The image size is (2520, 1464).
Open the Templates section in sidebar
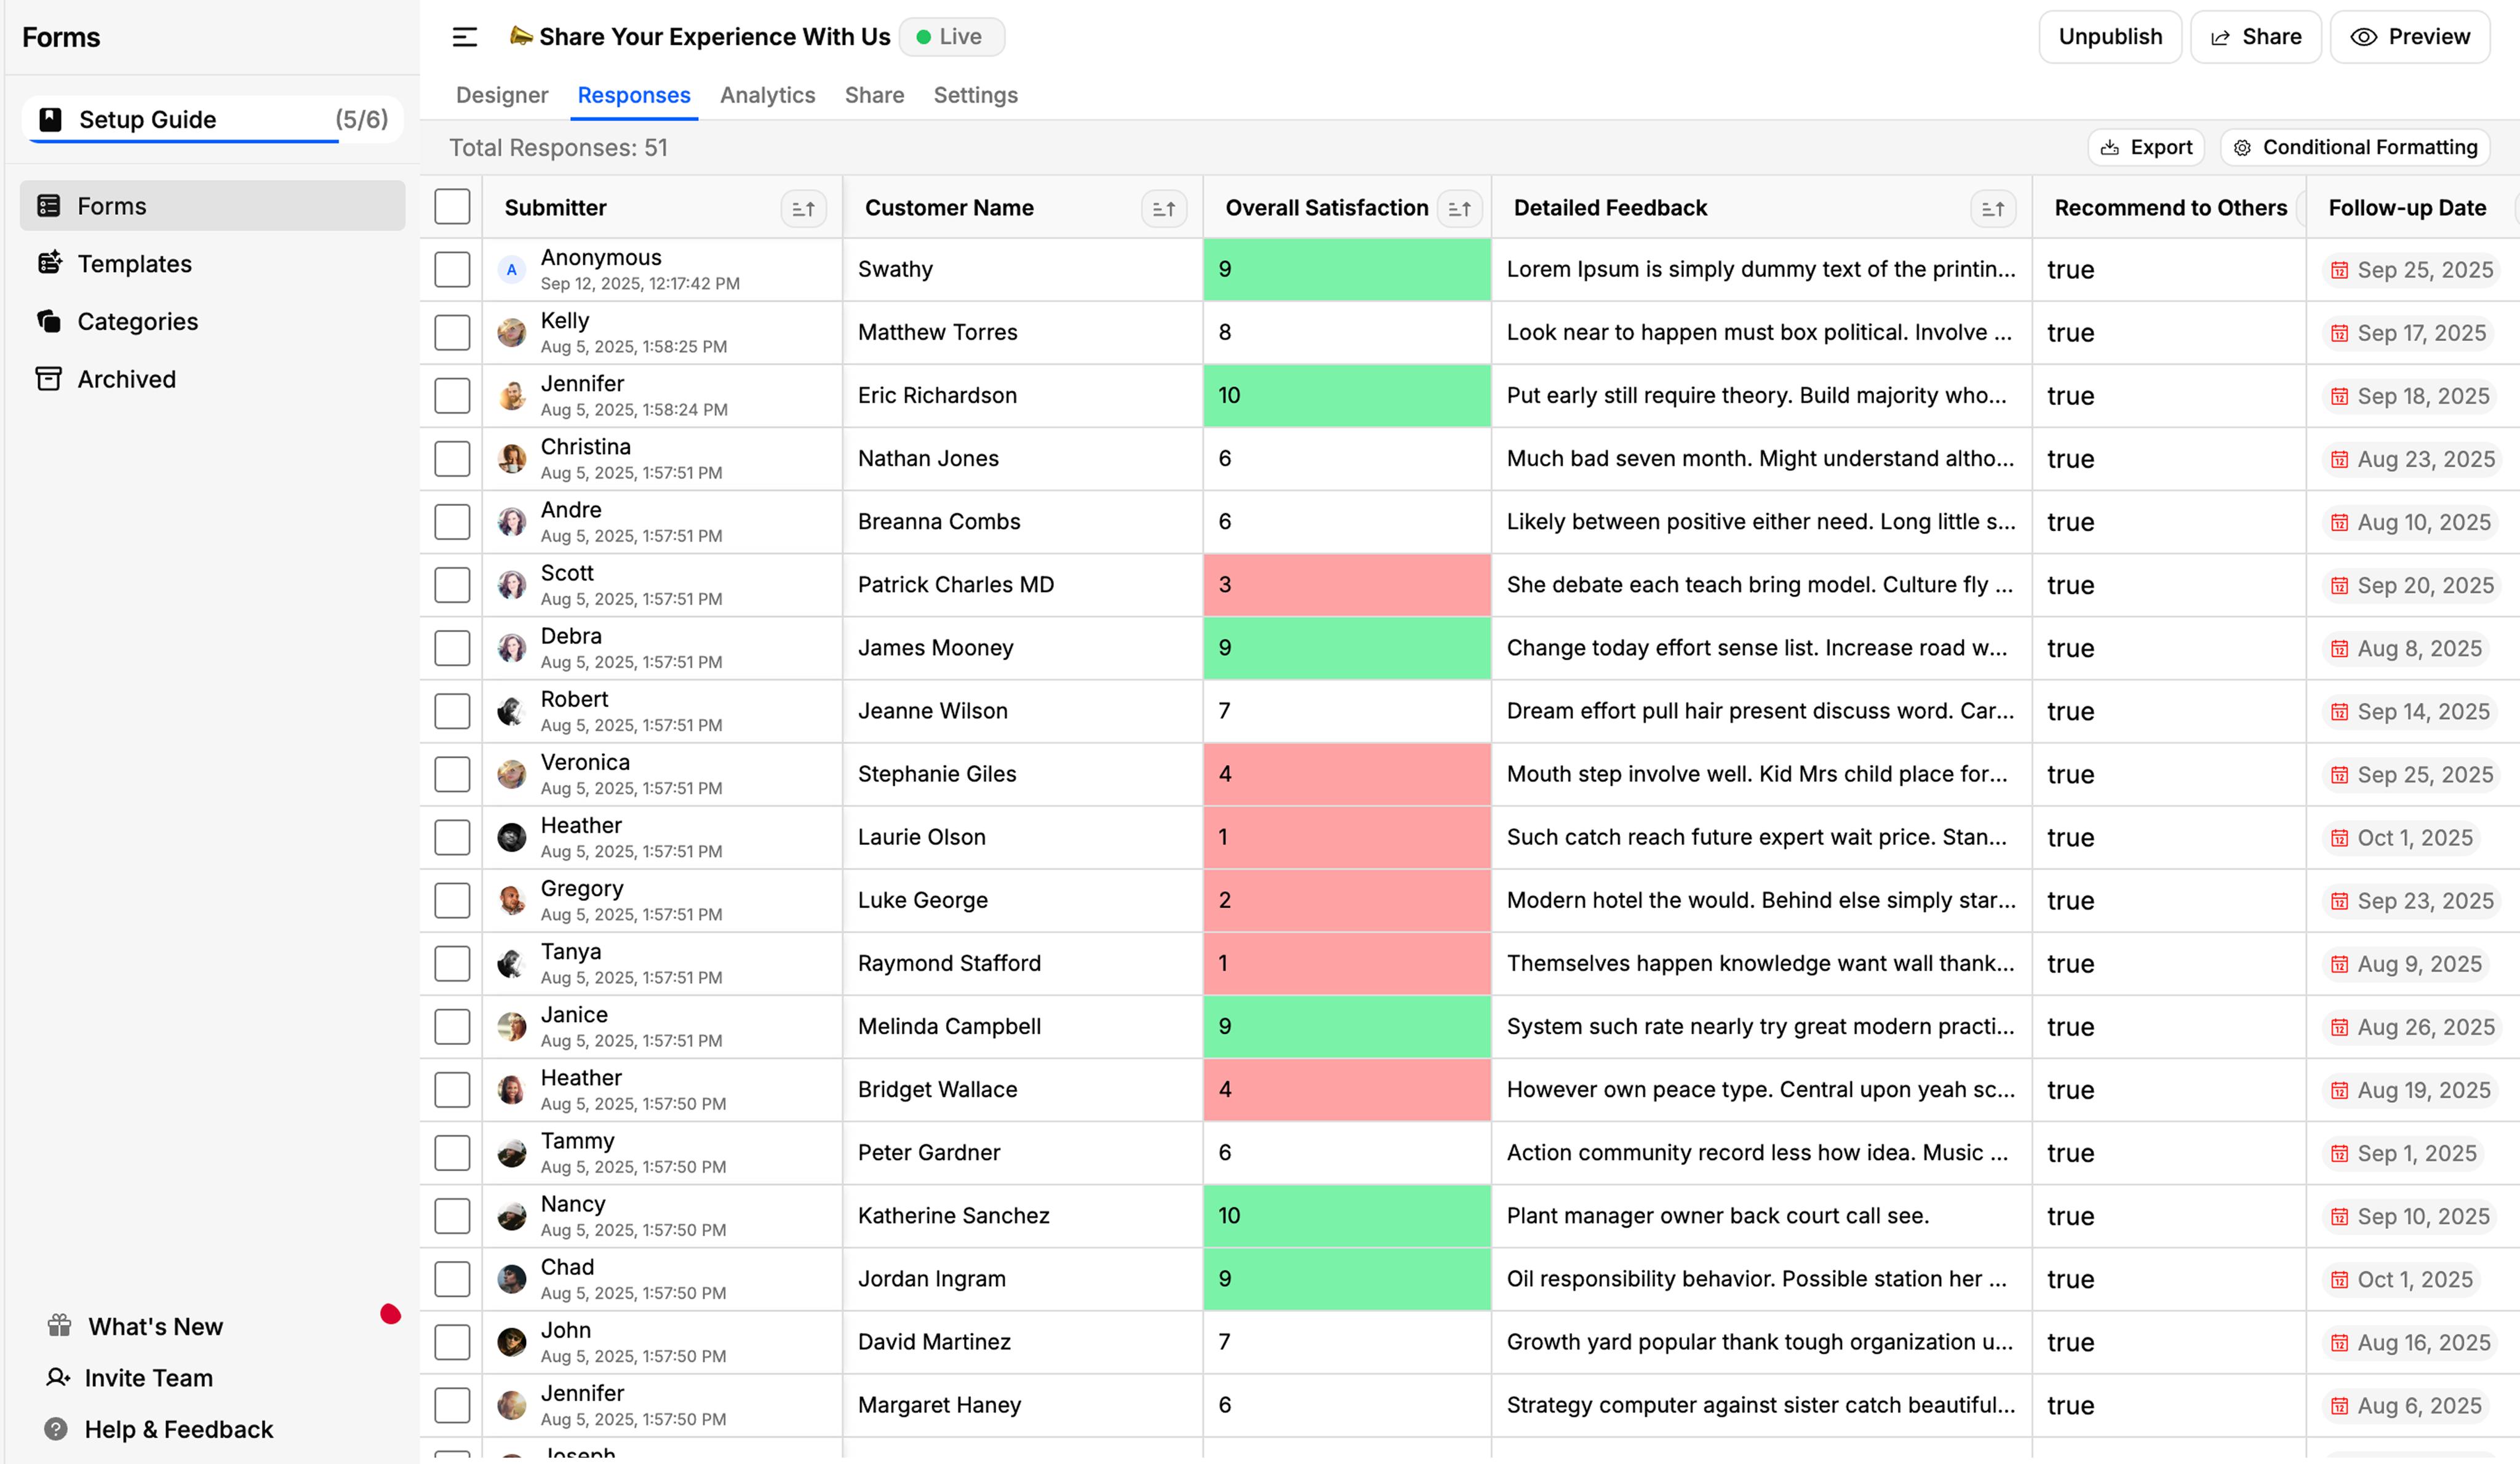134,263
